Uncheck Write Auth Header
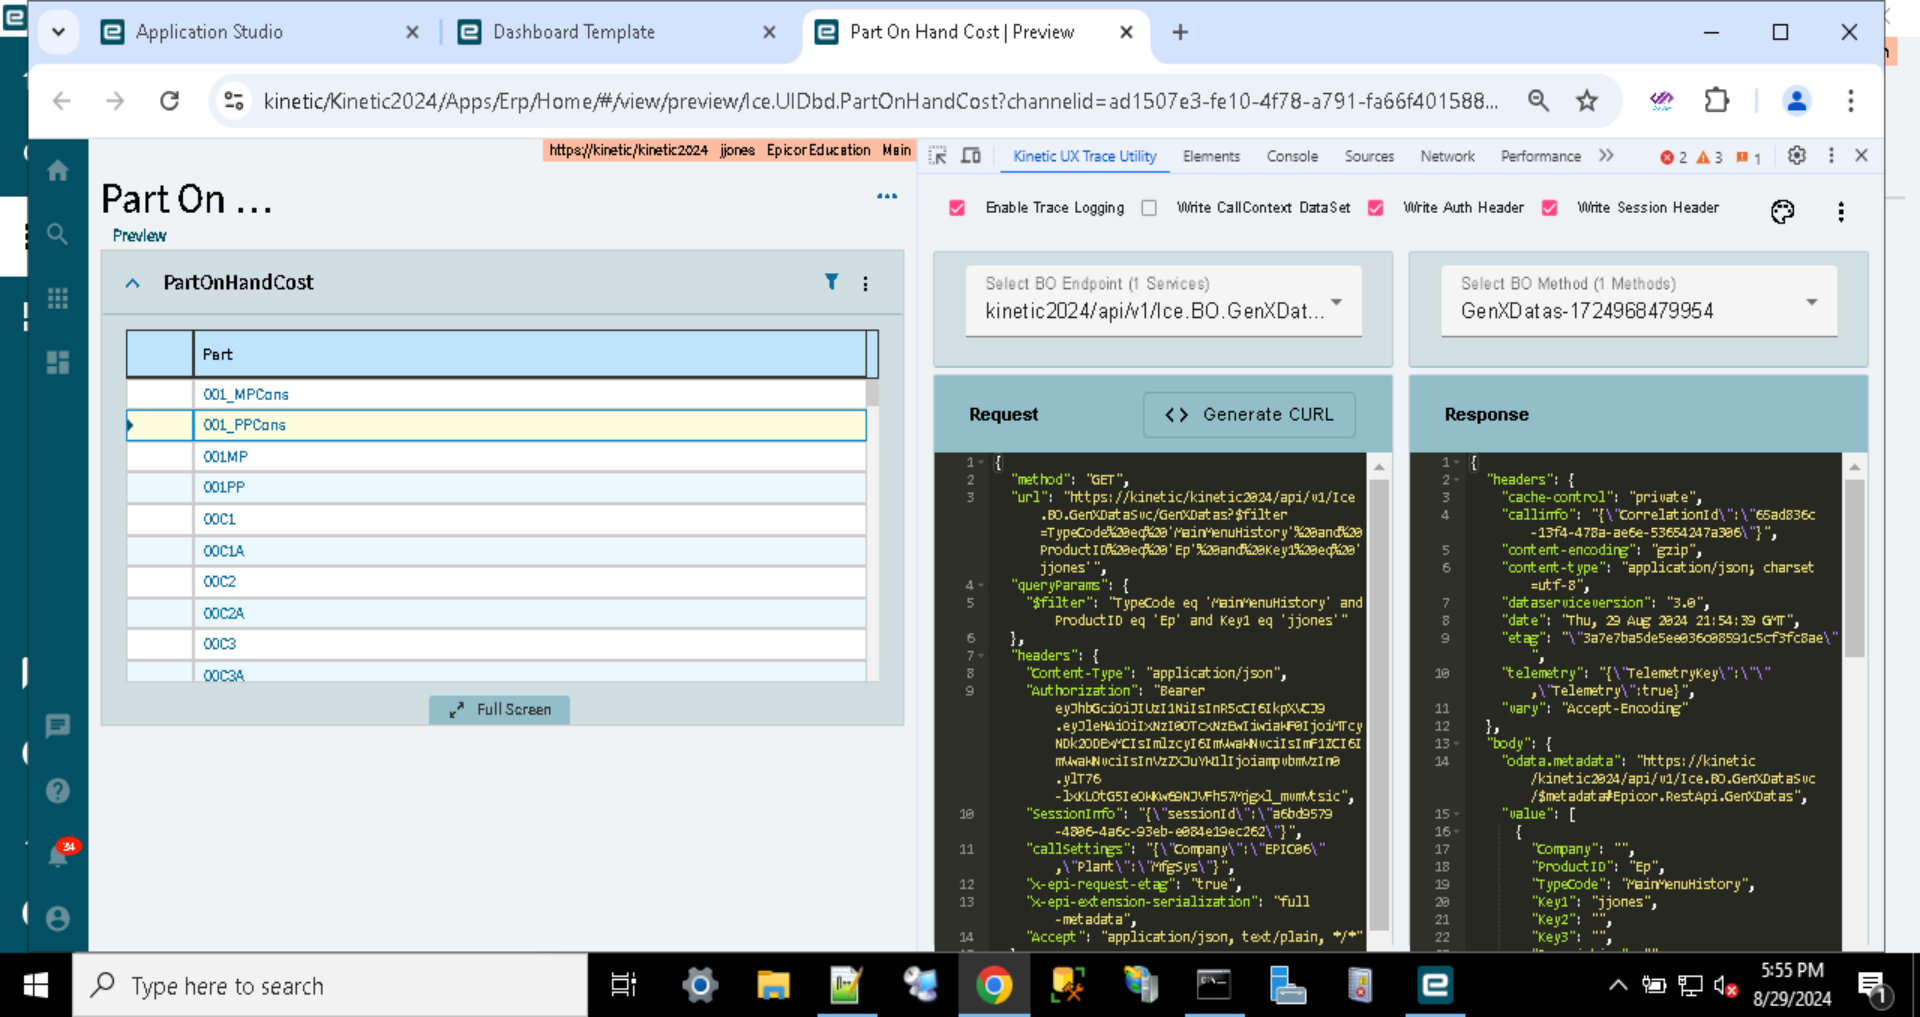Image resolution: width=1920 pixels, height=1017 pixels. pos(1375,208)
